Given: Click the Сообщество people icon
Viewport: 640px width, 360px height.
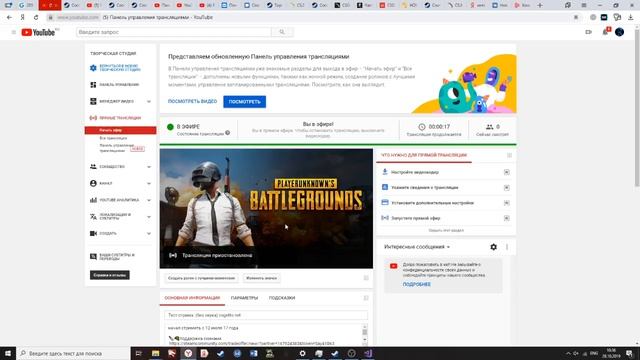Looking at the screenshot, I should pyautogui.click(x=93, y=167).
